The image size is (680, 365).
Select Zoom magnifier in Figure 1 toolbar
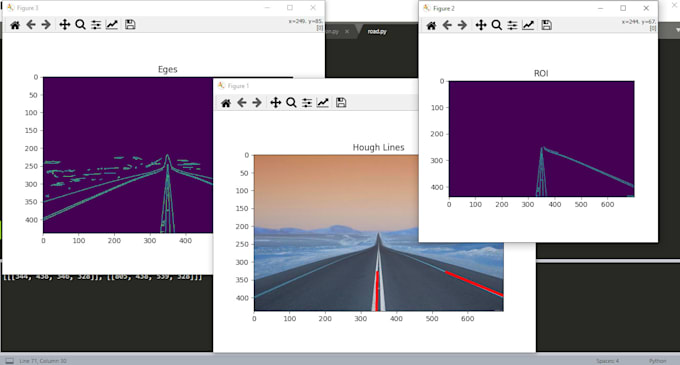click(291, 103)
